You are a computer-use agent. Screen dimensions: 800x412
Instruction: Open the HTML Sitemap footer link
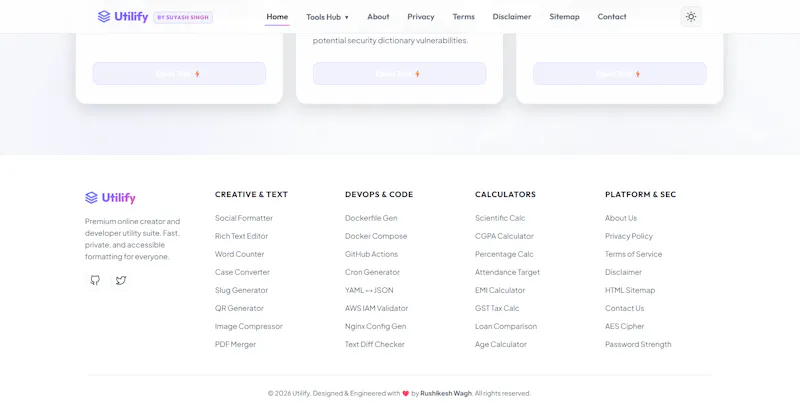pyautogui.click(x=630, y=290)
